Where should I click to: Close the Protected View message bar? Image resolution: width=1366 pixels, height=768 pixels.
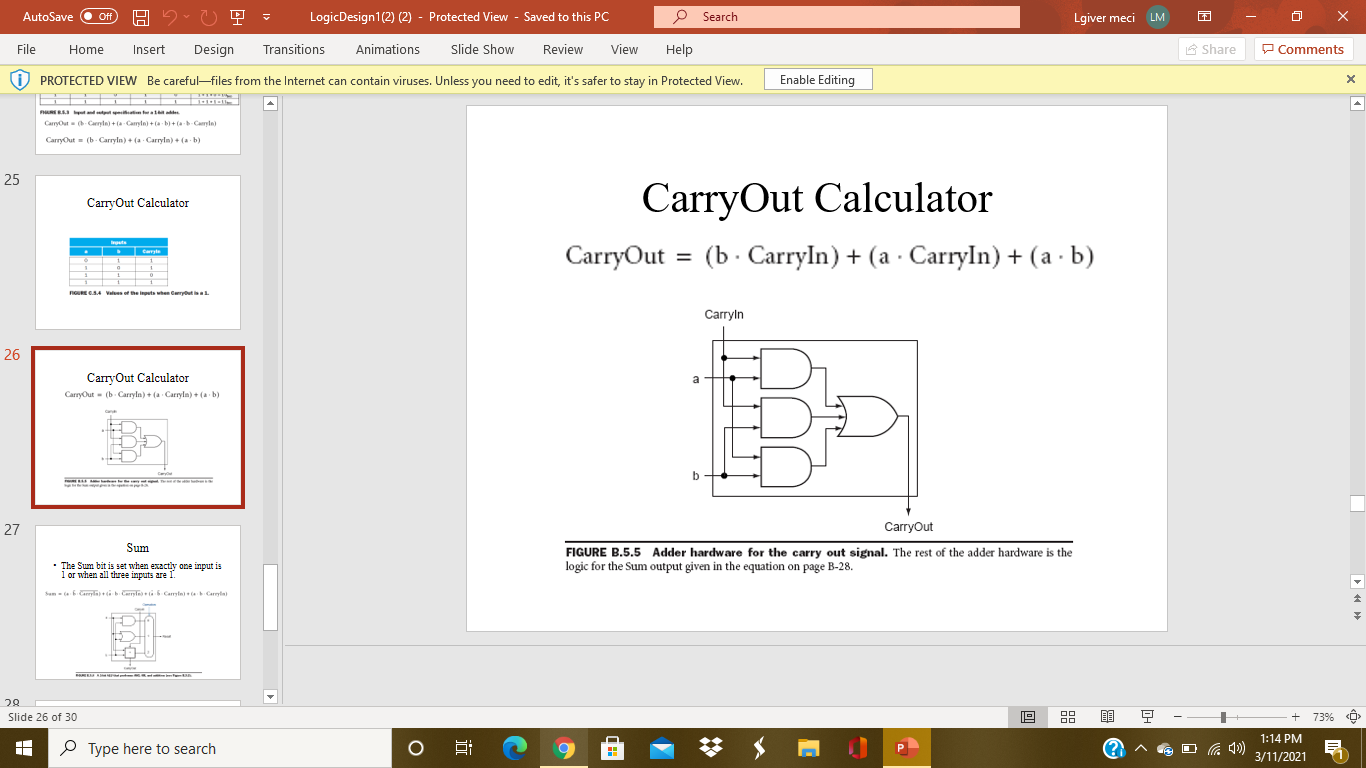pos(1350,79)
